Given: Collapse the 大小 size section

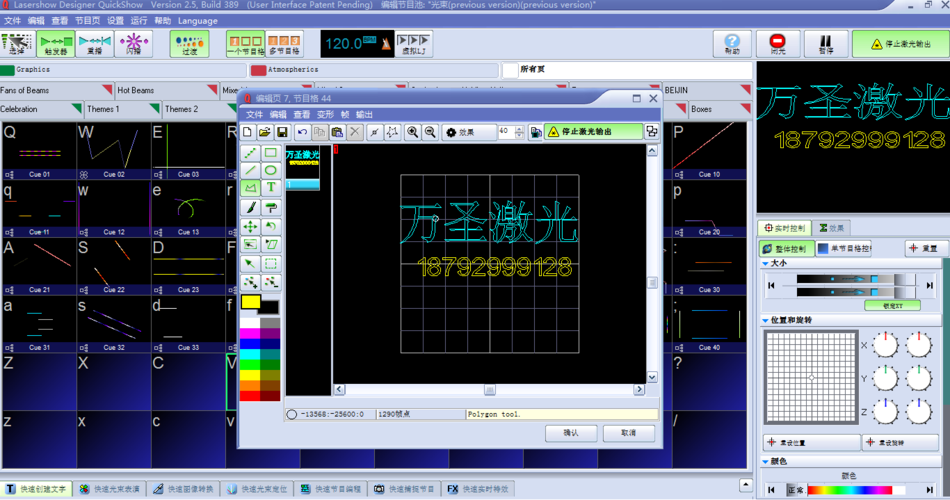Looking at the screenshot, I should (765, 264).
